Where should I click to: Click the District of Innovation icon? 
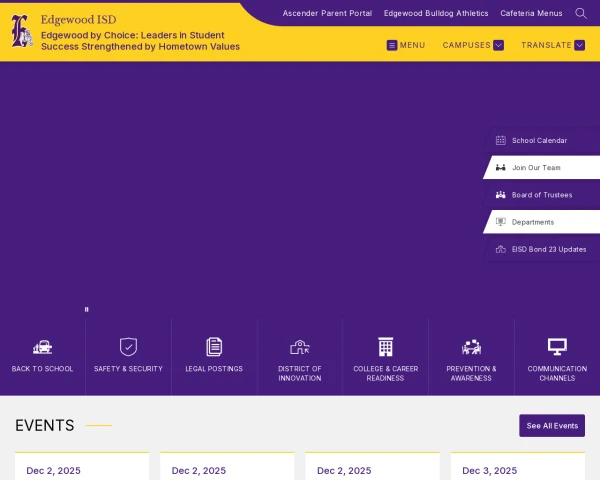click(300, 347)
